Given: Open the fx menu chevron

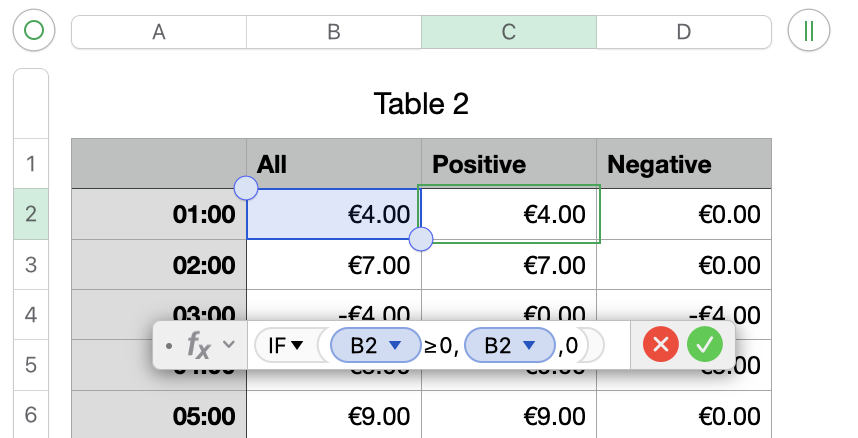Looking at the screenshot, I should click(x=230, y=345).
